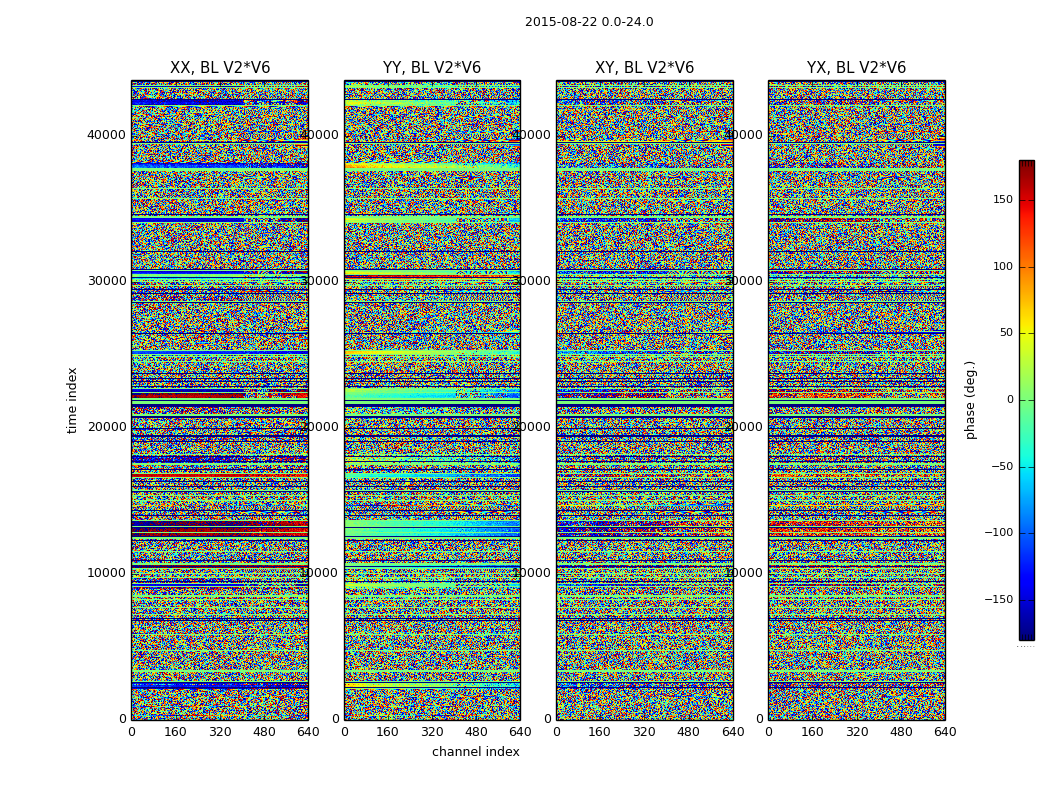1050x800 pixels.
Task: Click the XX plot x-tick 480
Action: [264, 732]
